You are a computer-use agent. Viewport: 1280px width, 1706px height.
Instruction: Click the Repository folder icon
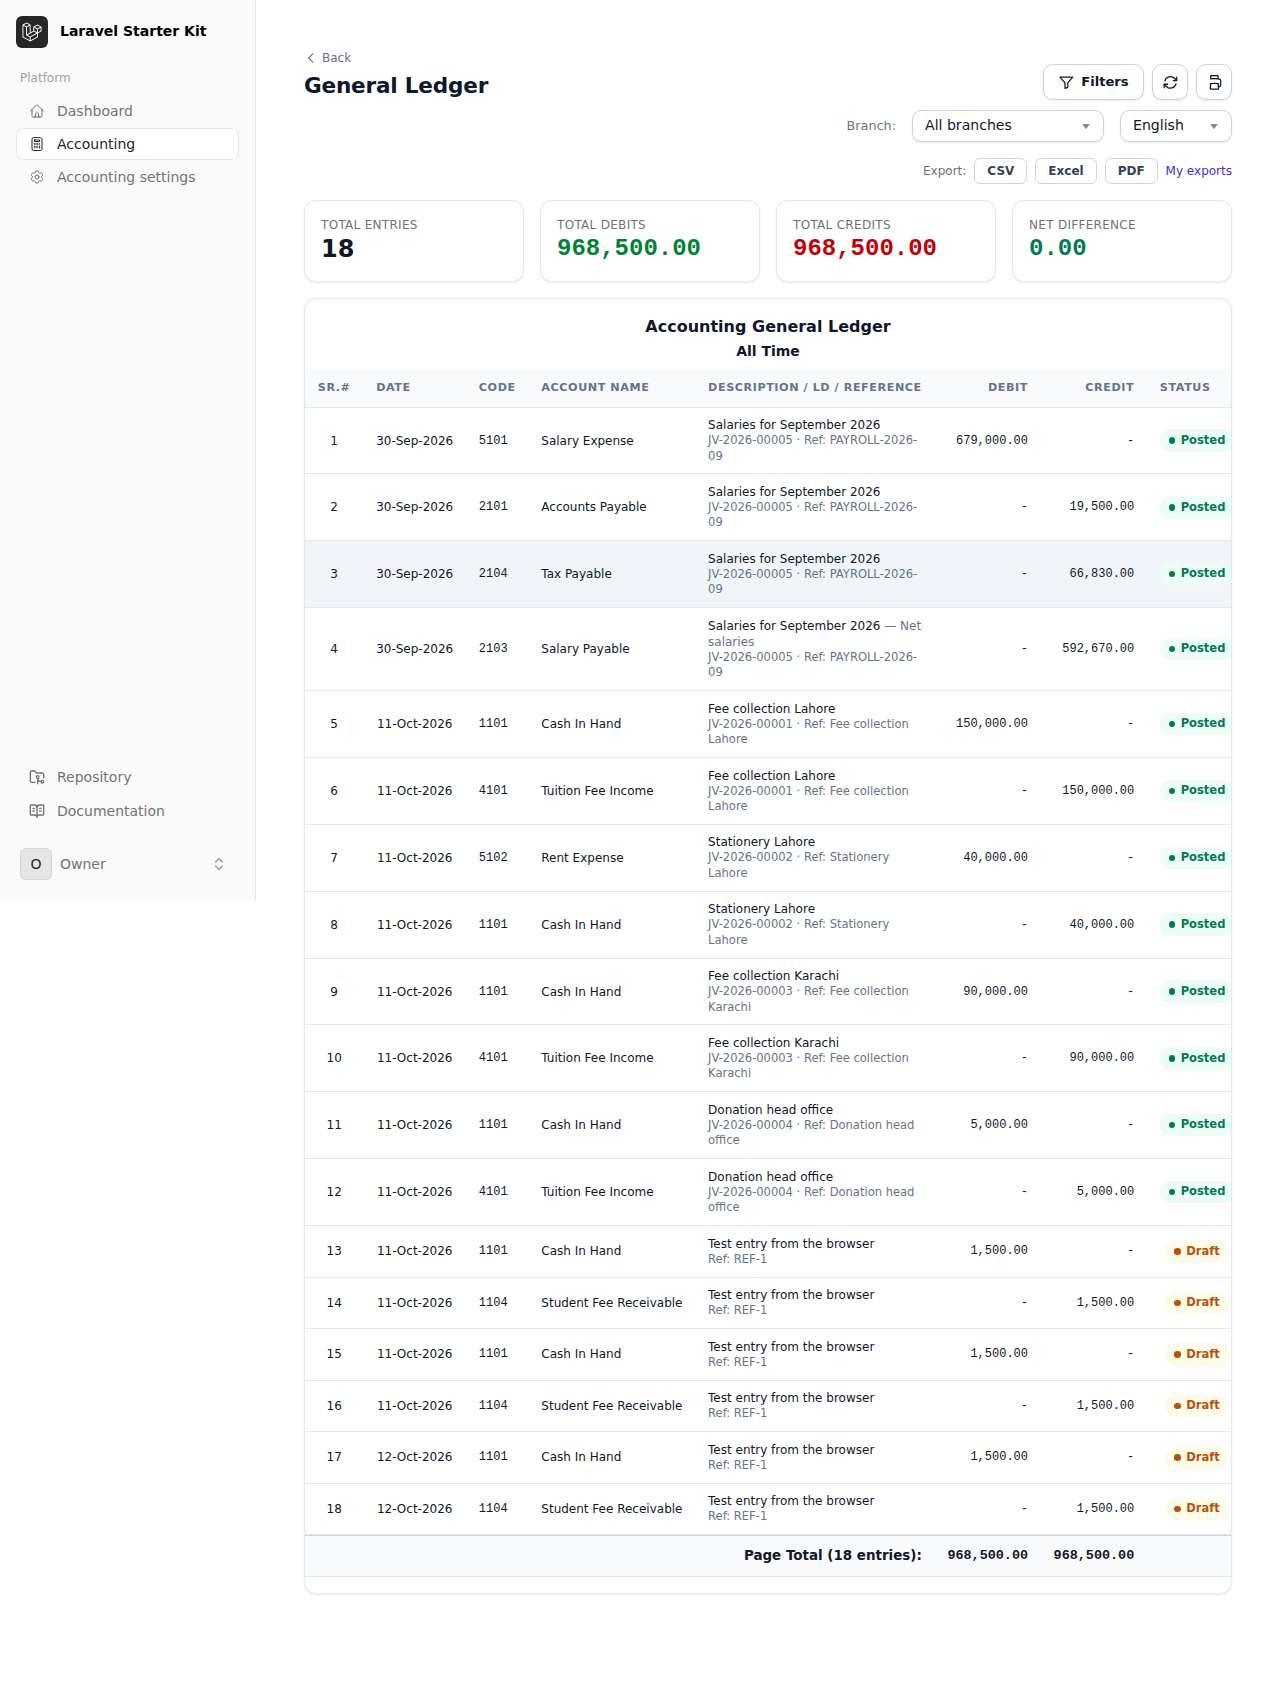pos(37,777)
